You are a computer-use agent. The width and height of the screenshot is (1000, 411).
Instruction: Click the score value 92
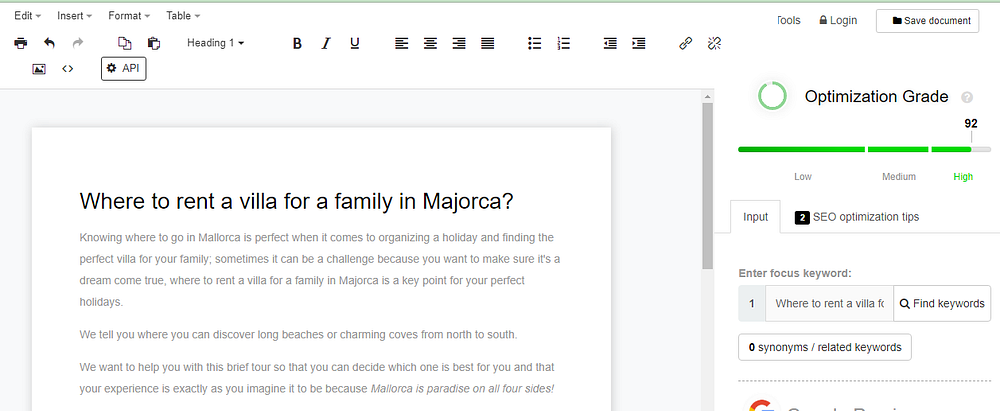coord(971,124)
